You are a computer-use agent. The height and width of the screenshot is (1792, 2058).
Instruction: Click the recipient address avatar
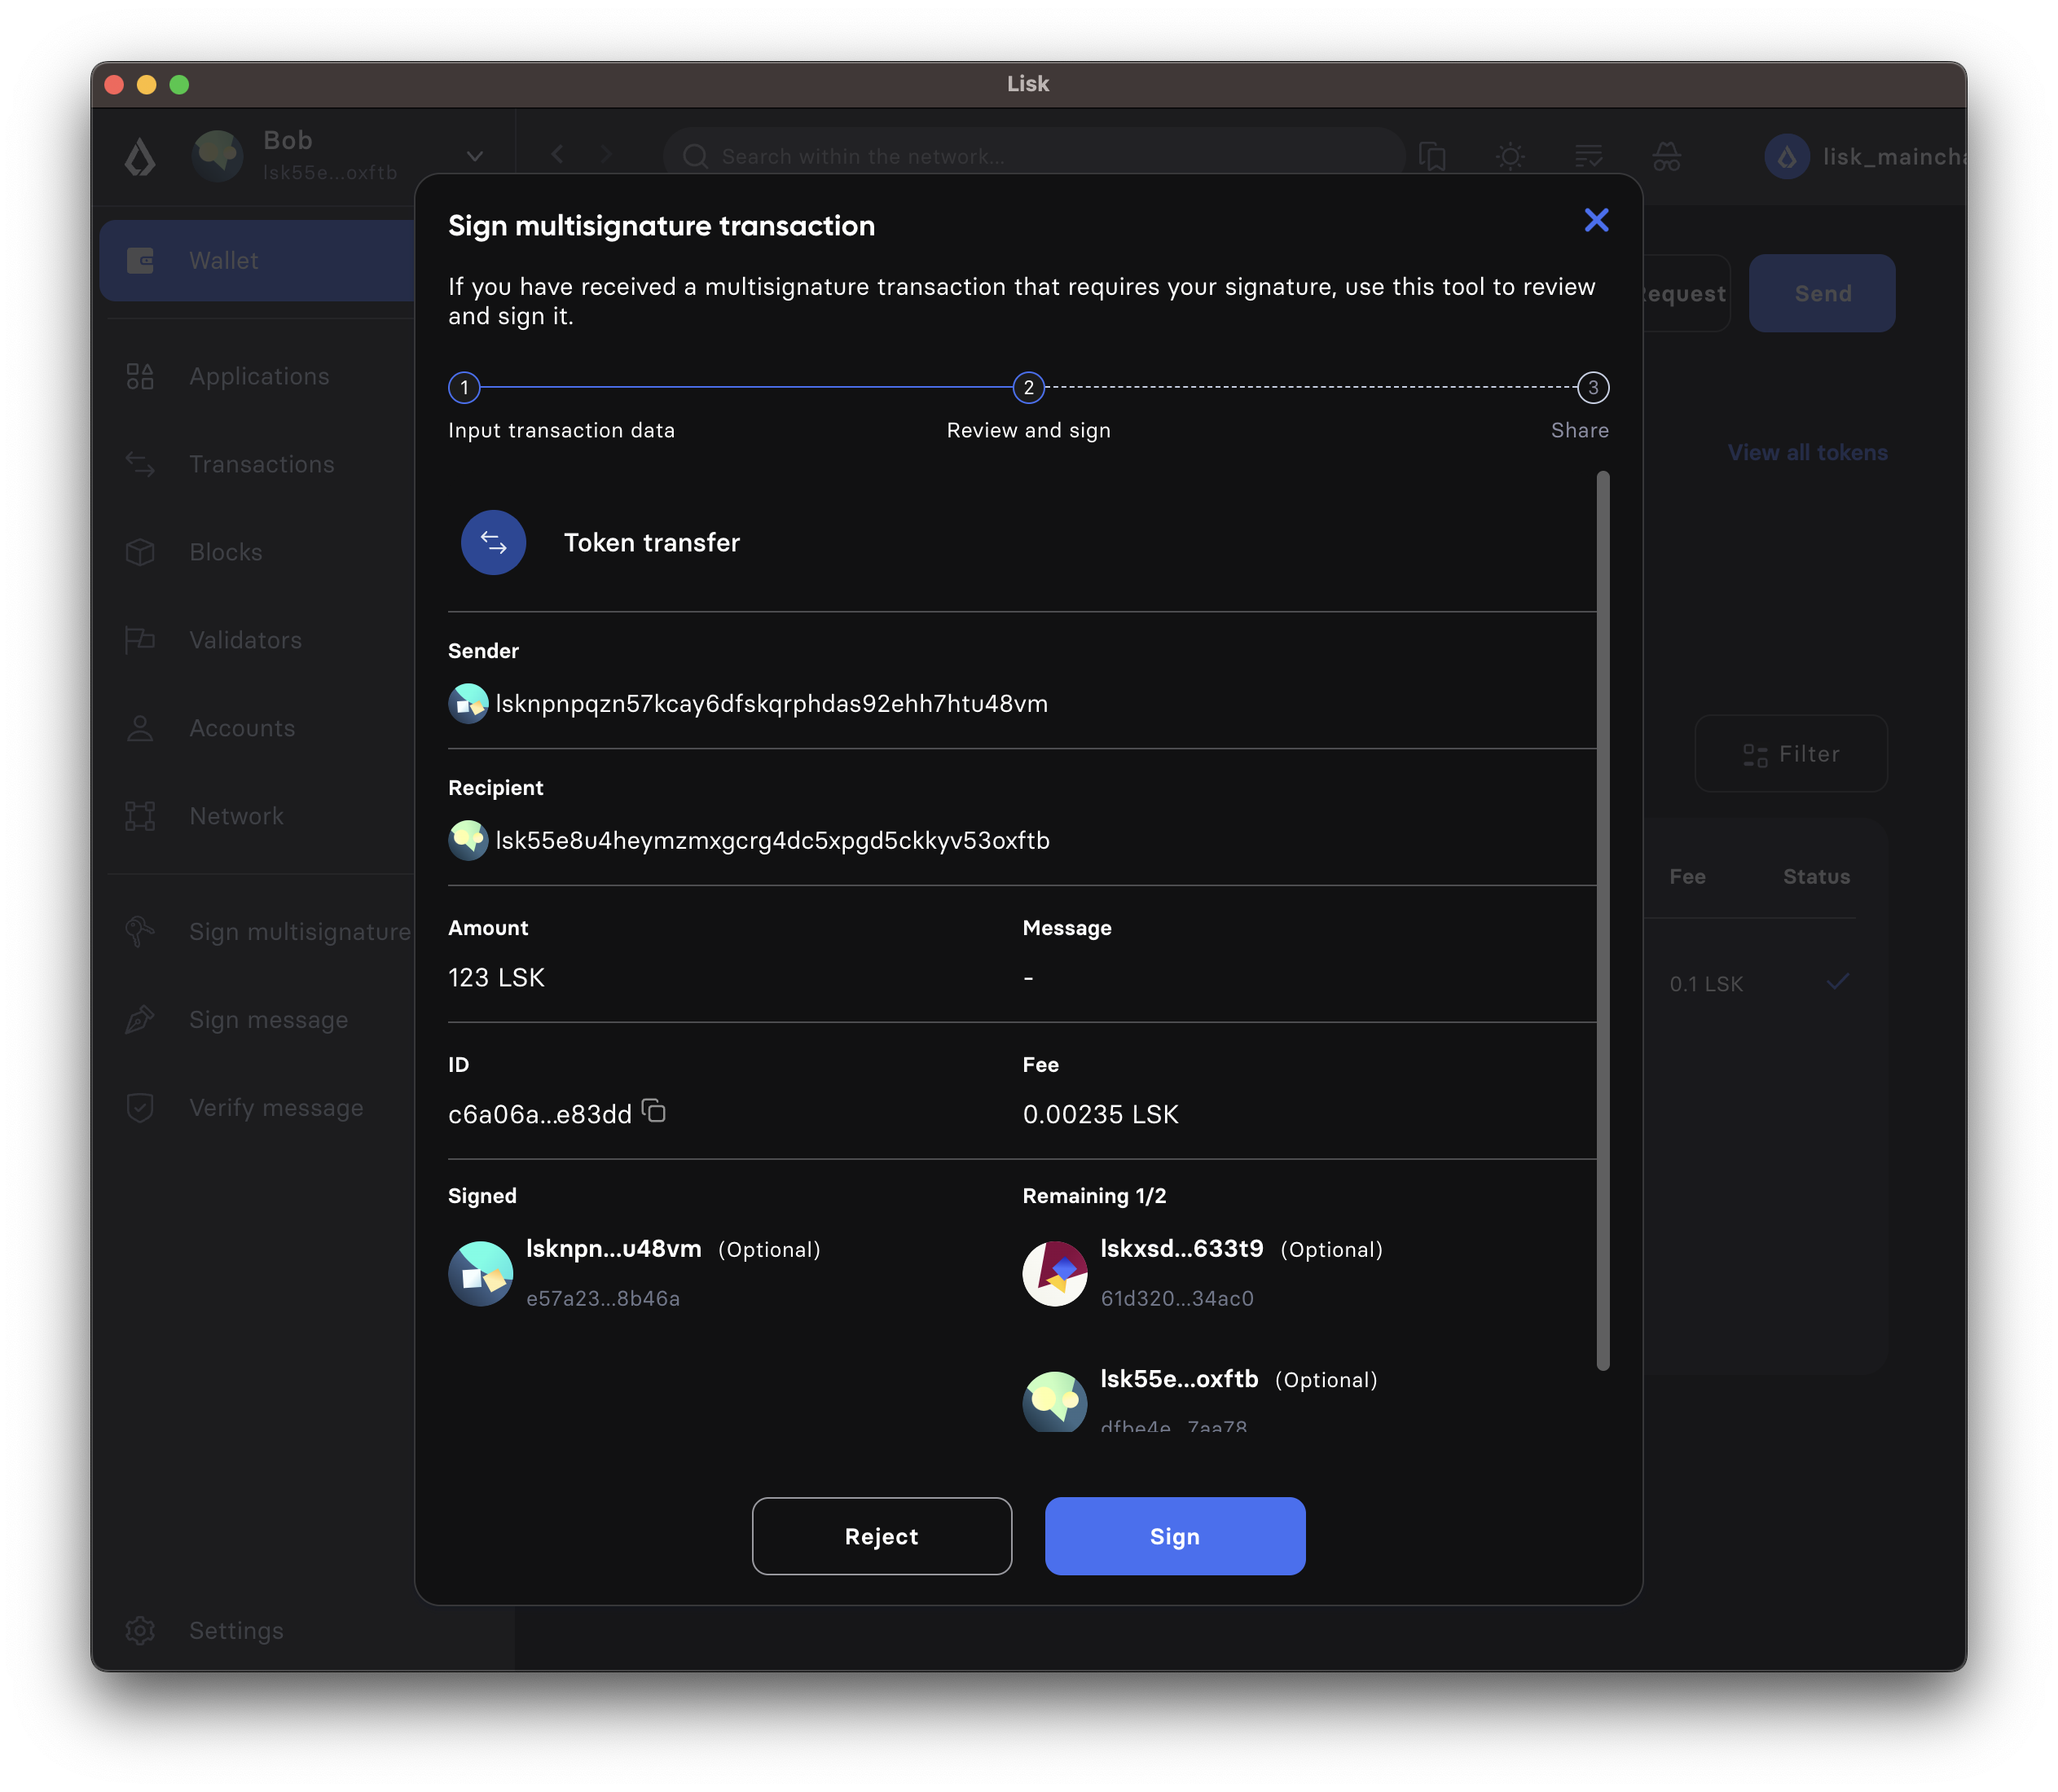pos(468,841)
